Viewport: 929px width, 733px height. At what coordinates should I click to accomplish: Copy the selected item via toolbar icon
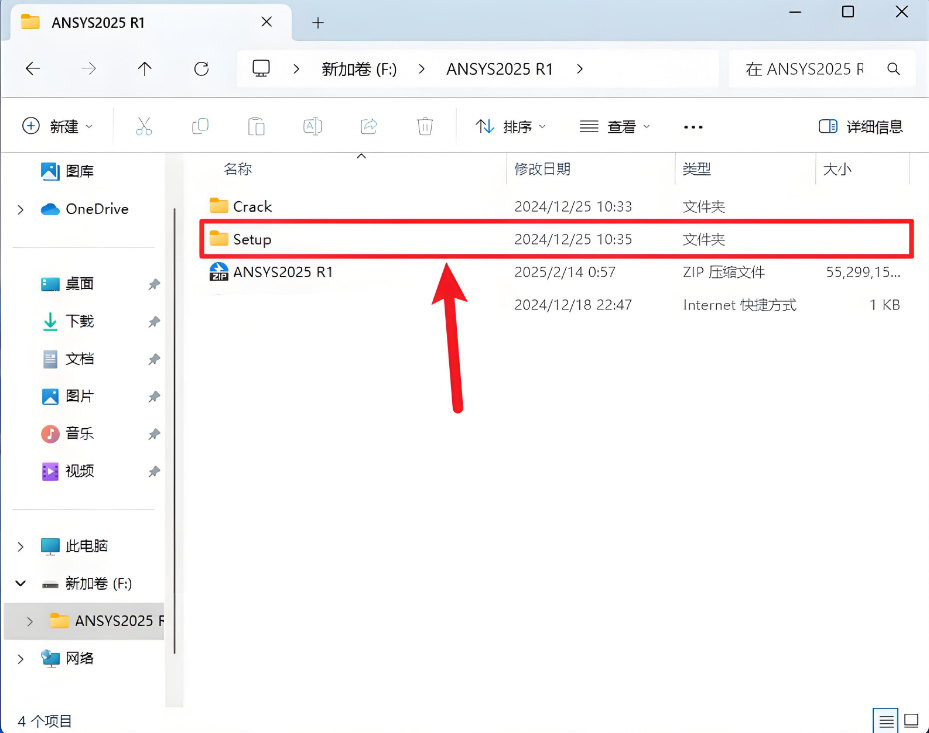pos(200,126)
